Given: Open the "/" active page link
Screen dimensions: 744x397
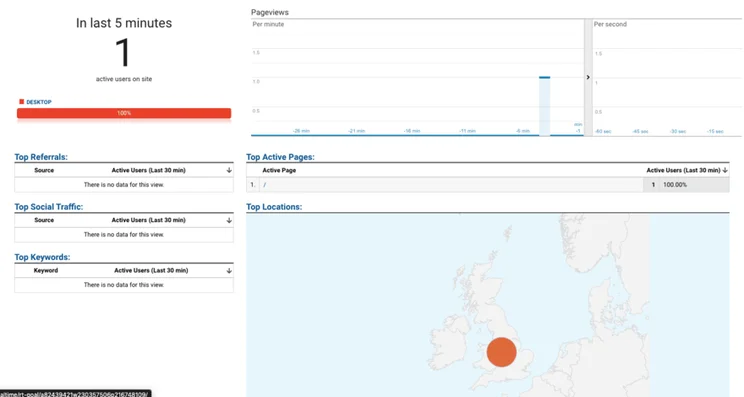Looking at the screenshot, I should click(x=264, y=185).
